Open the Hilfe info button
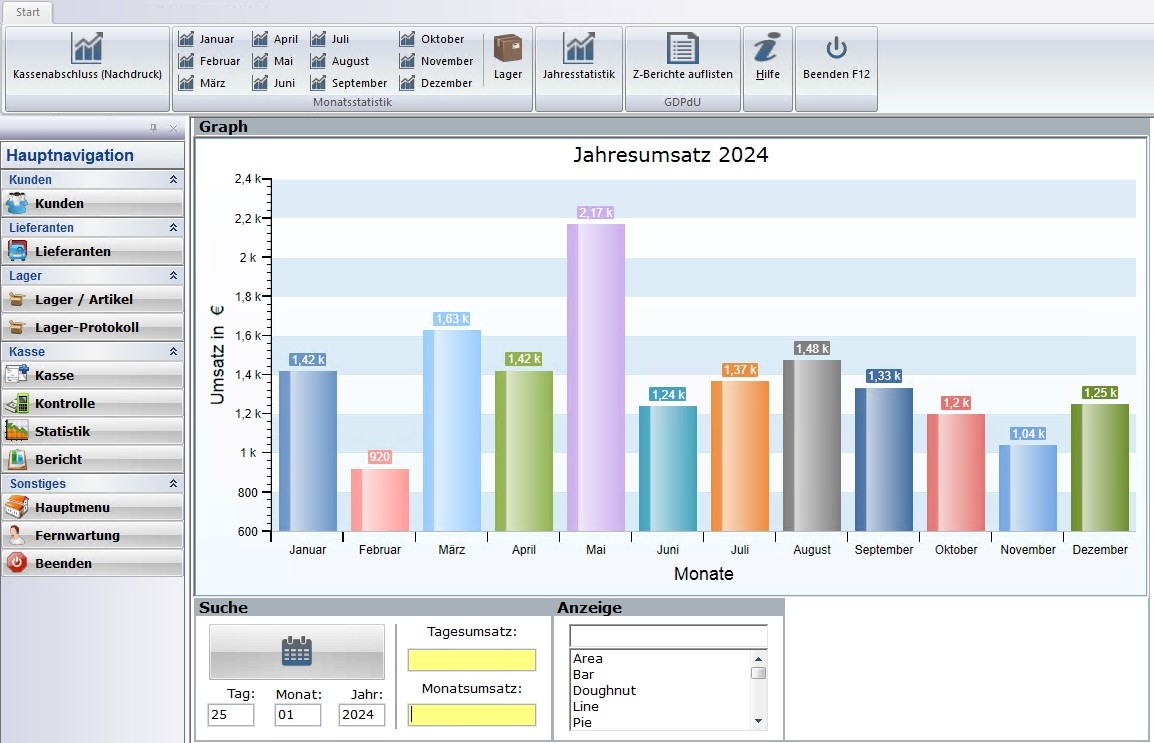Image resolution: width=1154 pixels, height=743 pixels. pyautogui.click(x=768, y=68)
